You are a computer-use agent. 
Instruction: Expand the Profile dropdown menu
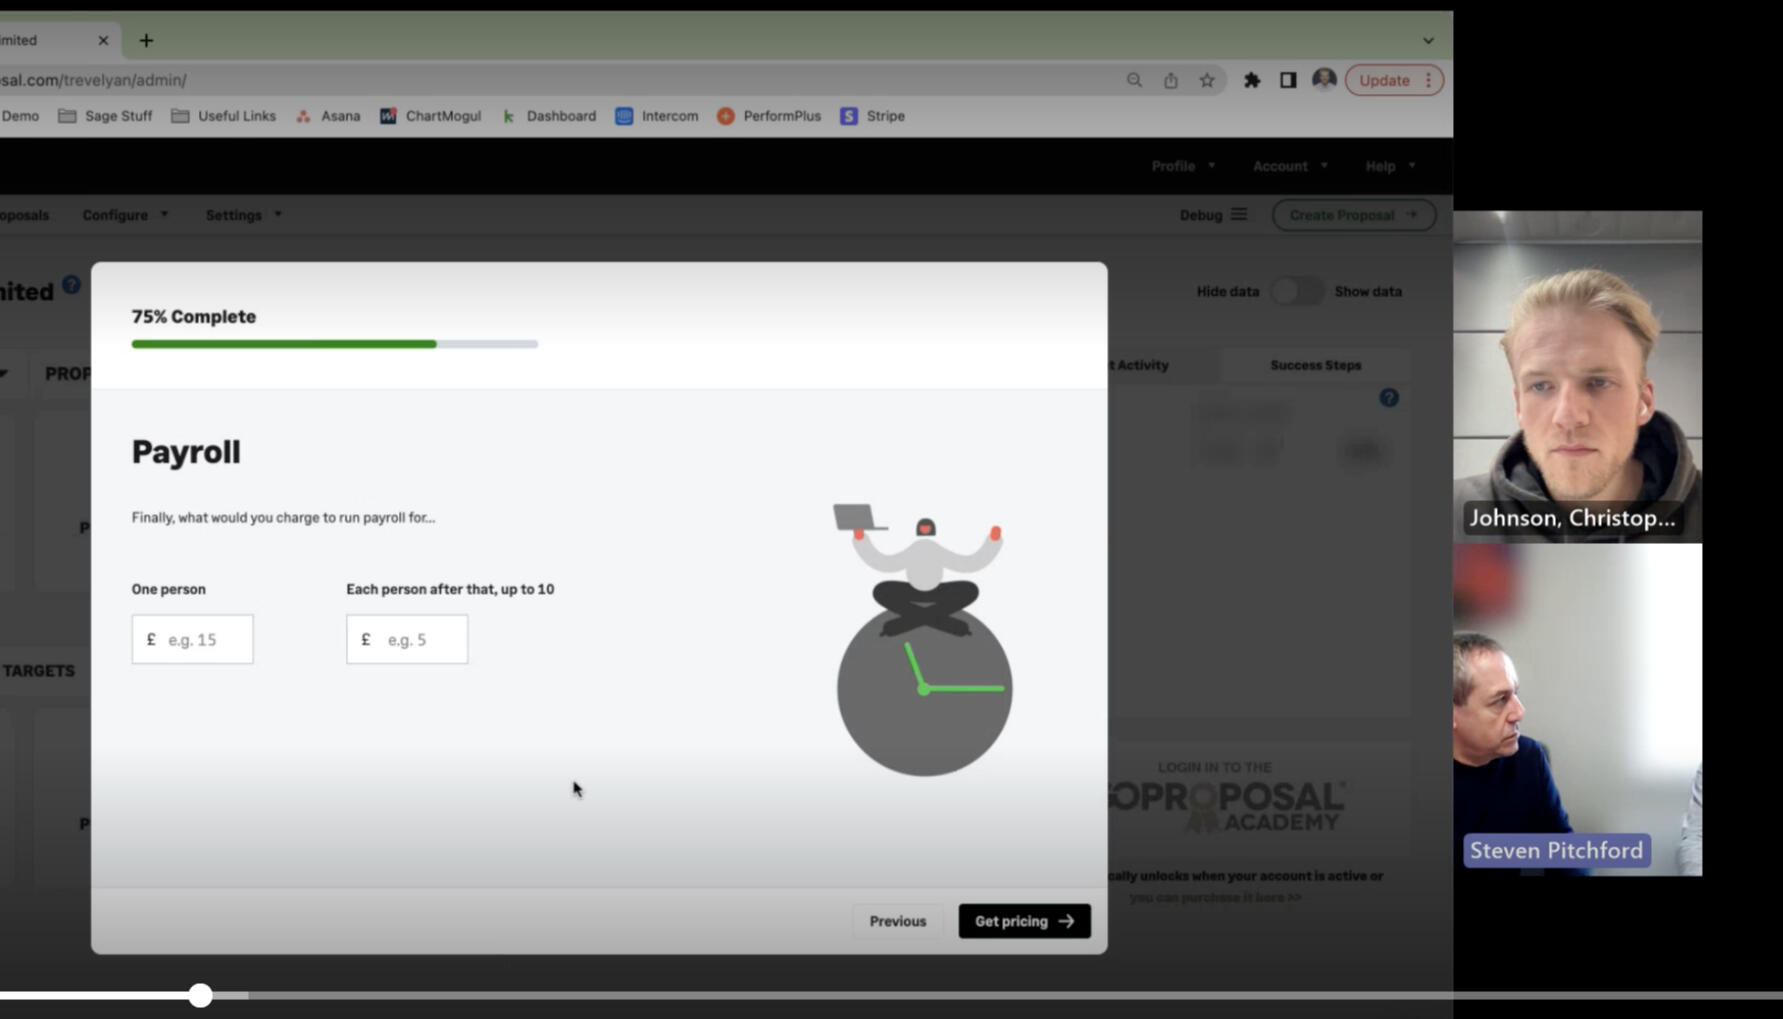(1183, 166)
